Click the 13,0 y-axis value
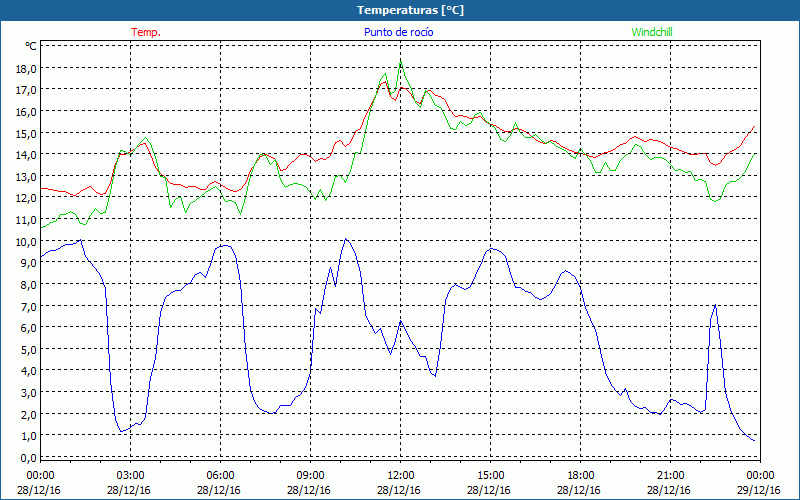This screenshot has height=500, width=800. (28, 177)
